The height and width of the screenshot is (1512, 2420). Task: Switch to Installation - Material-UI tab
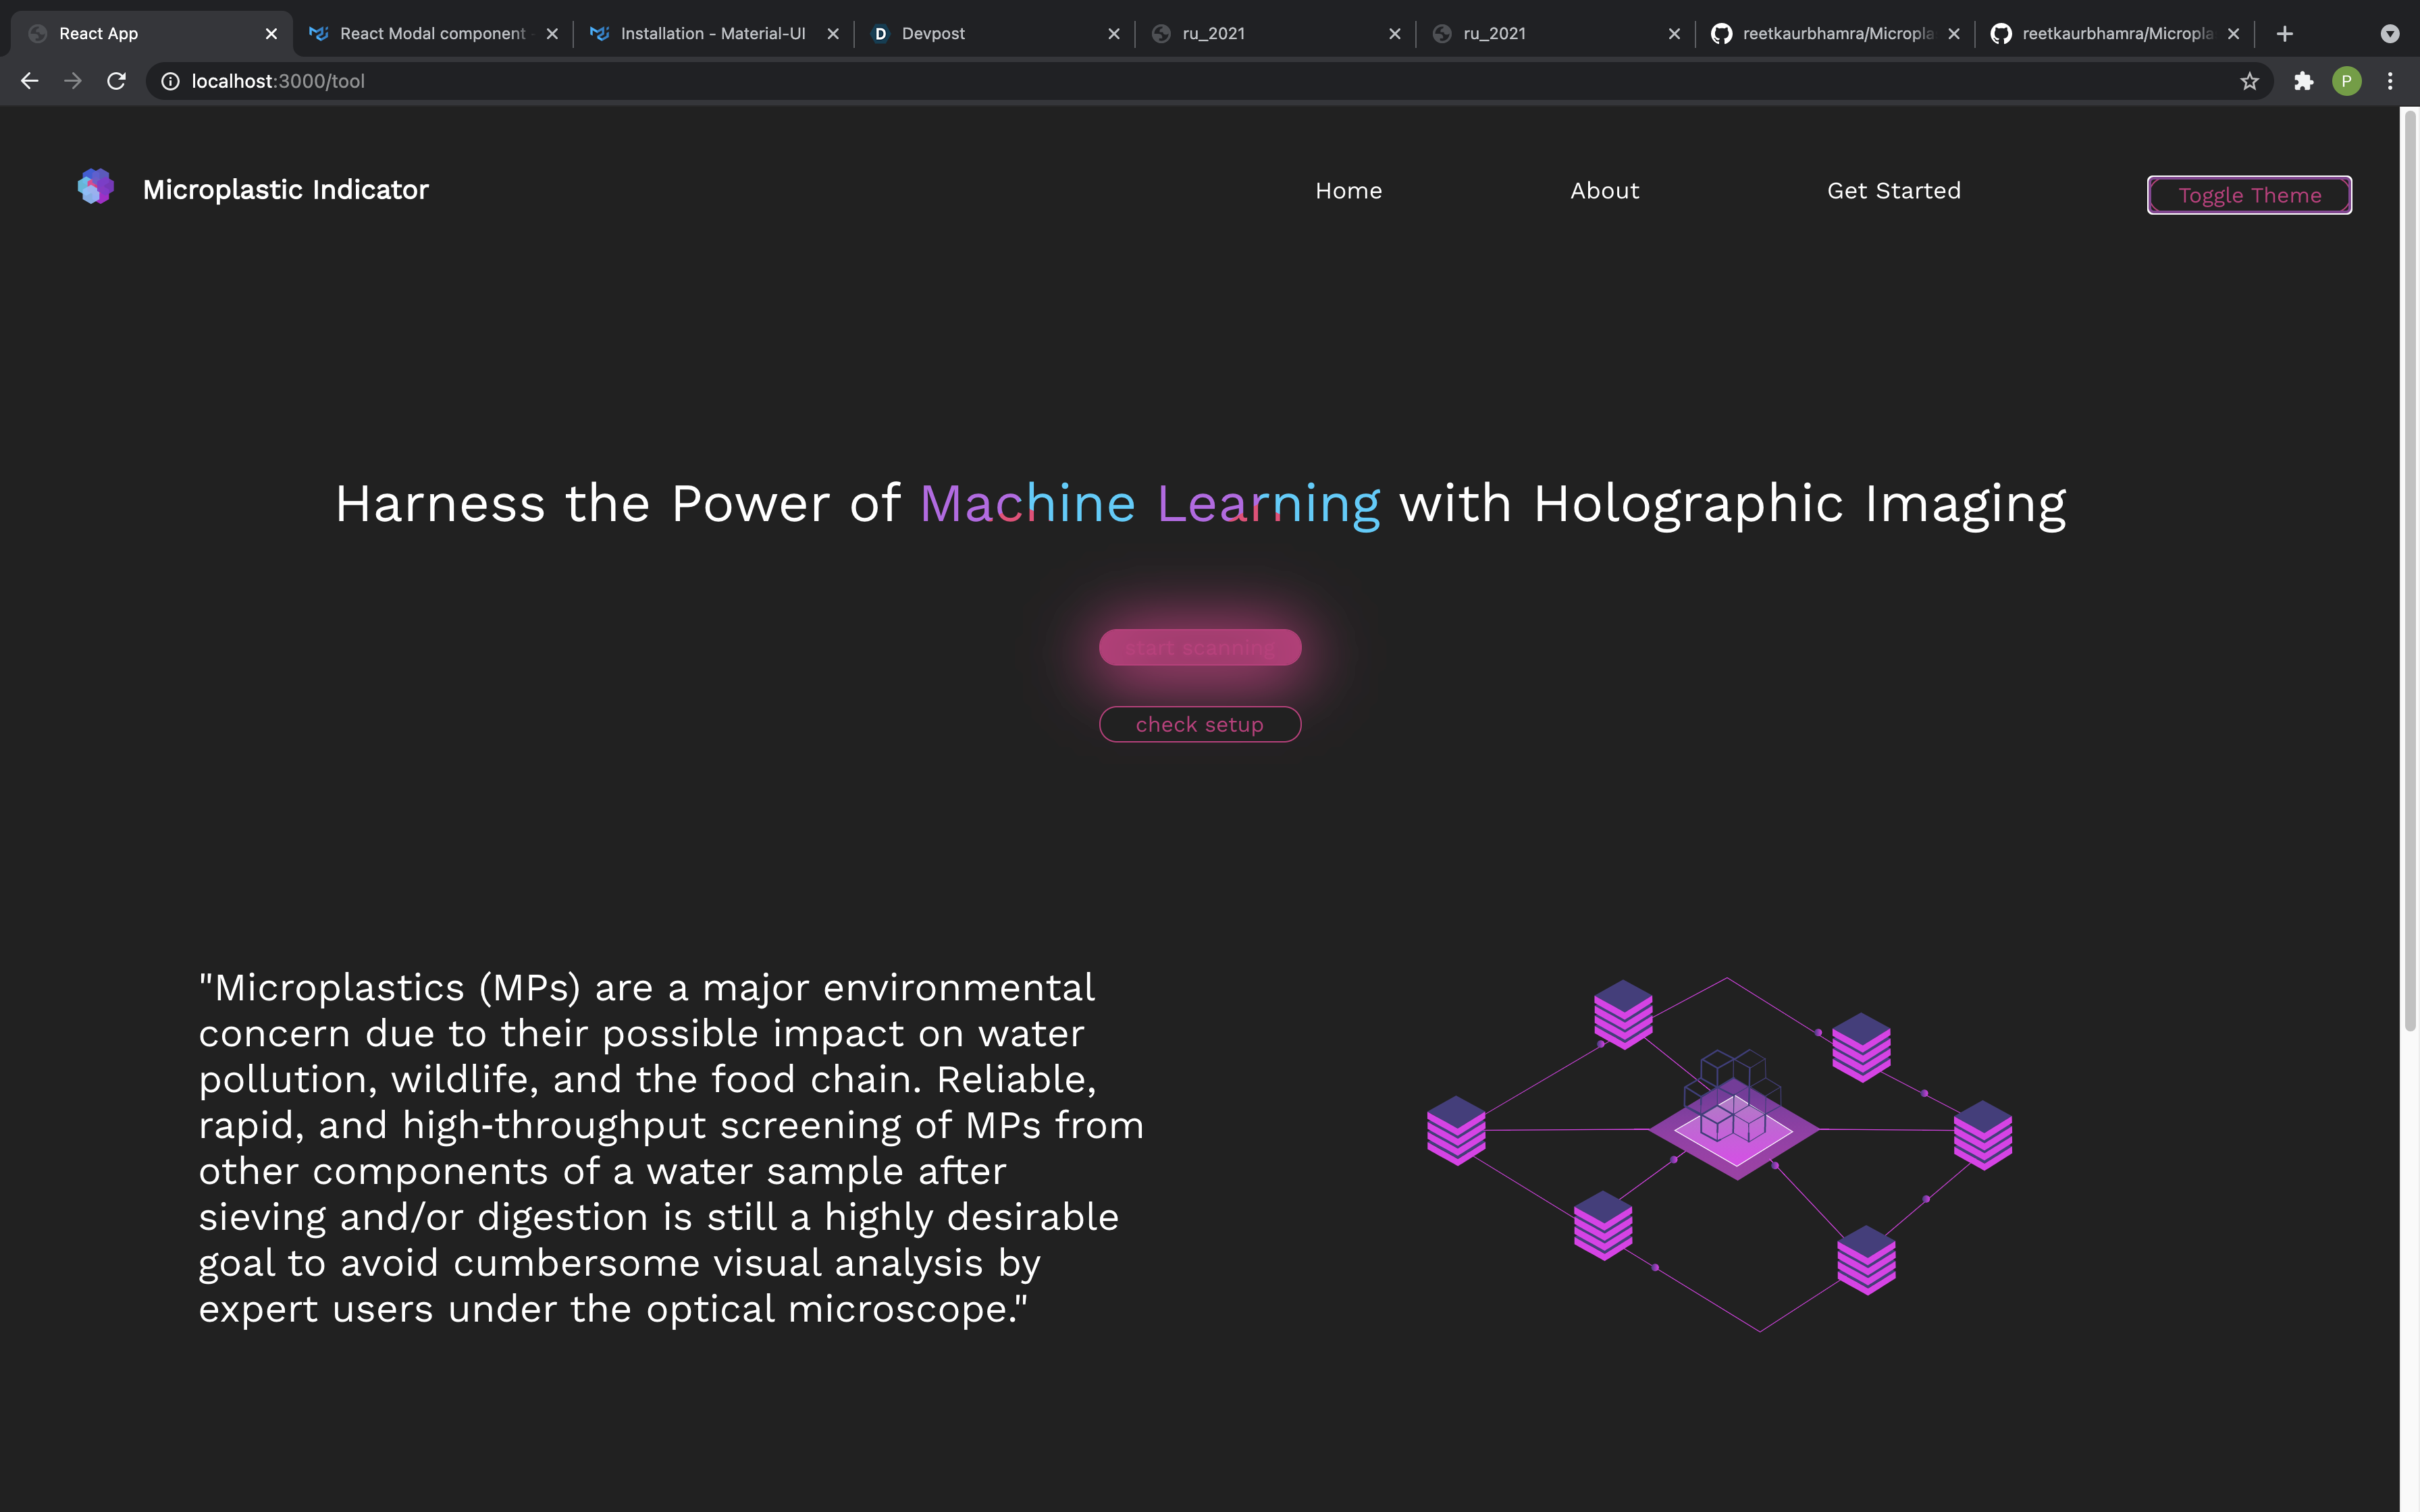[x=712, y=34]
